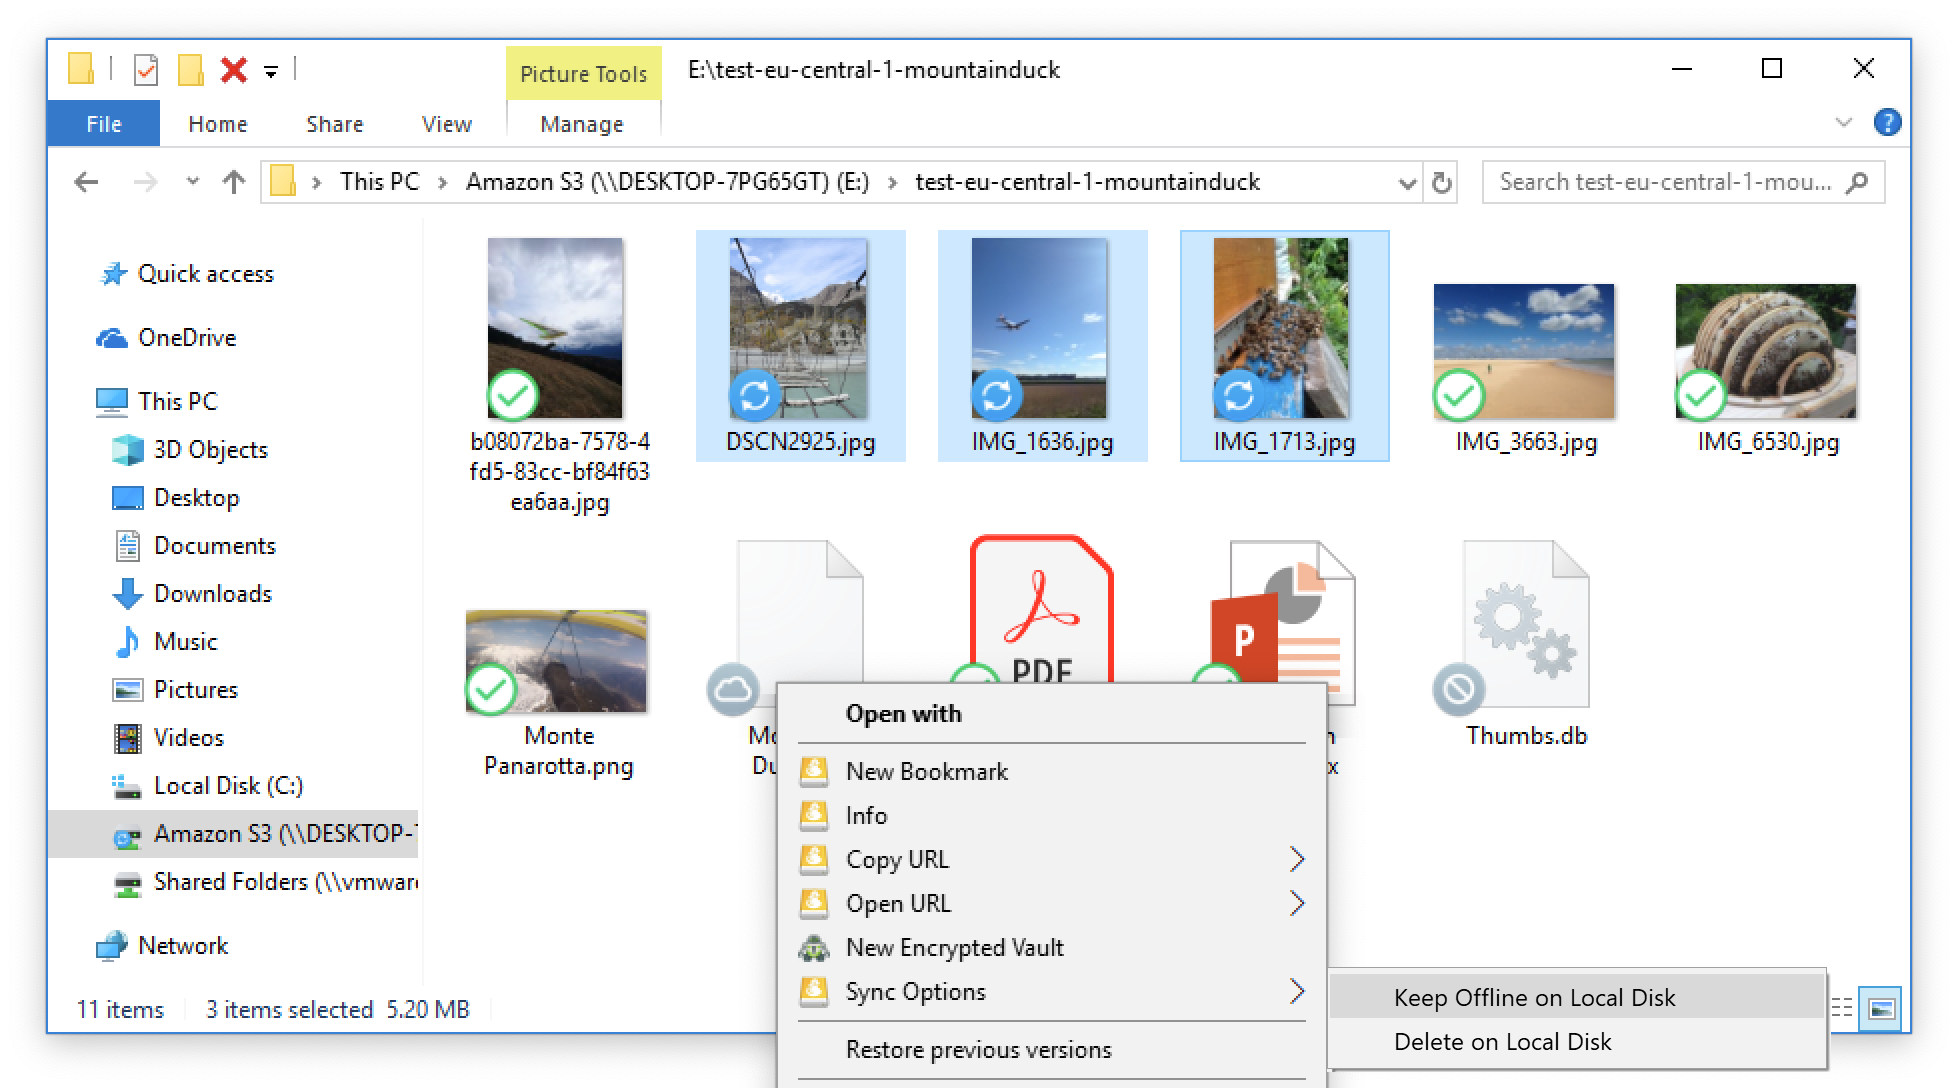Click the Back arrow button
Screen dimensions: 1958x1088
[x=87, y=182]
